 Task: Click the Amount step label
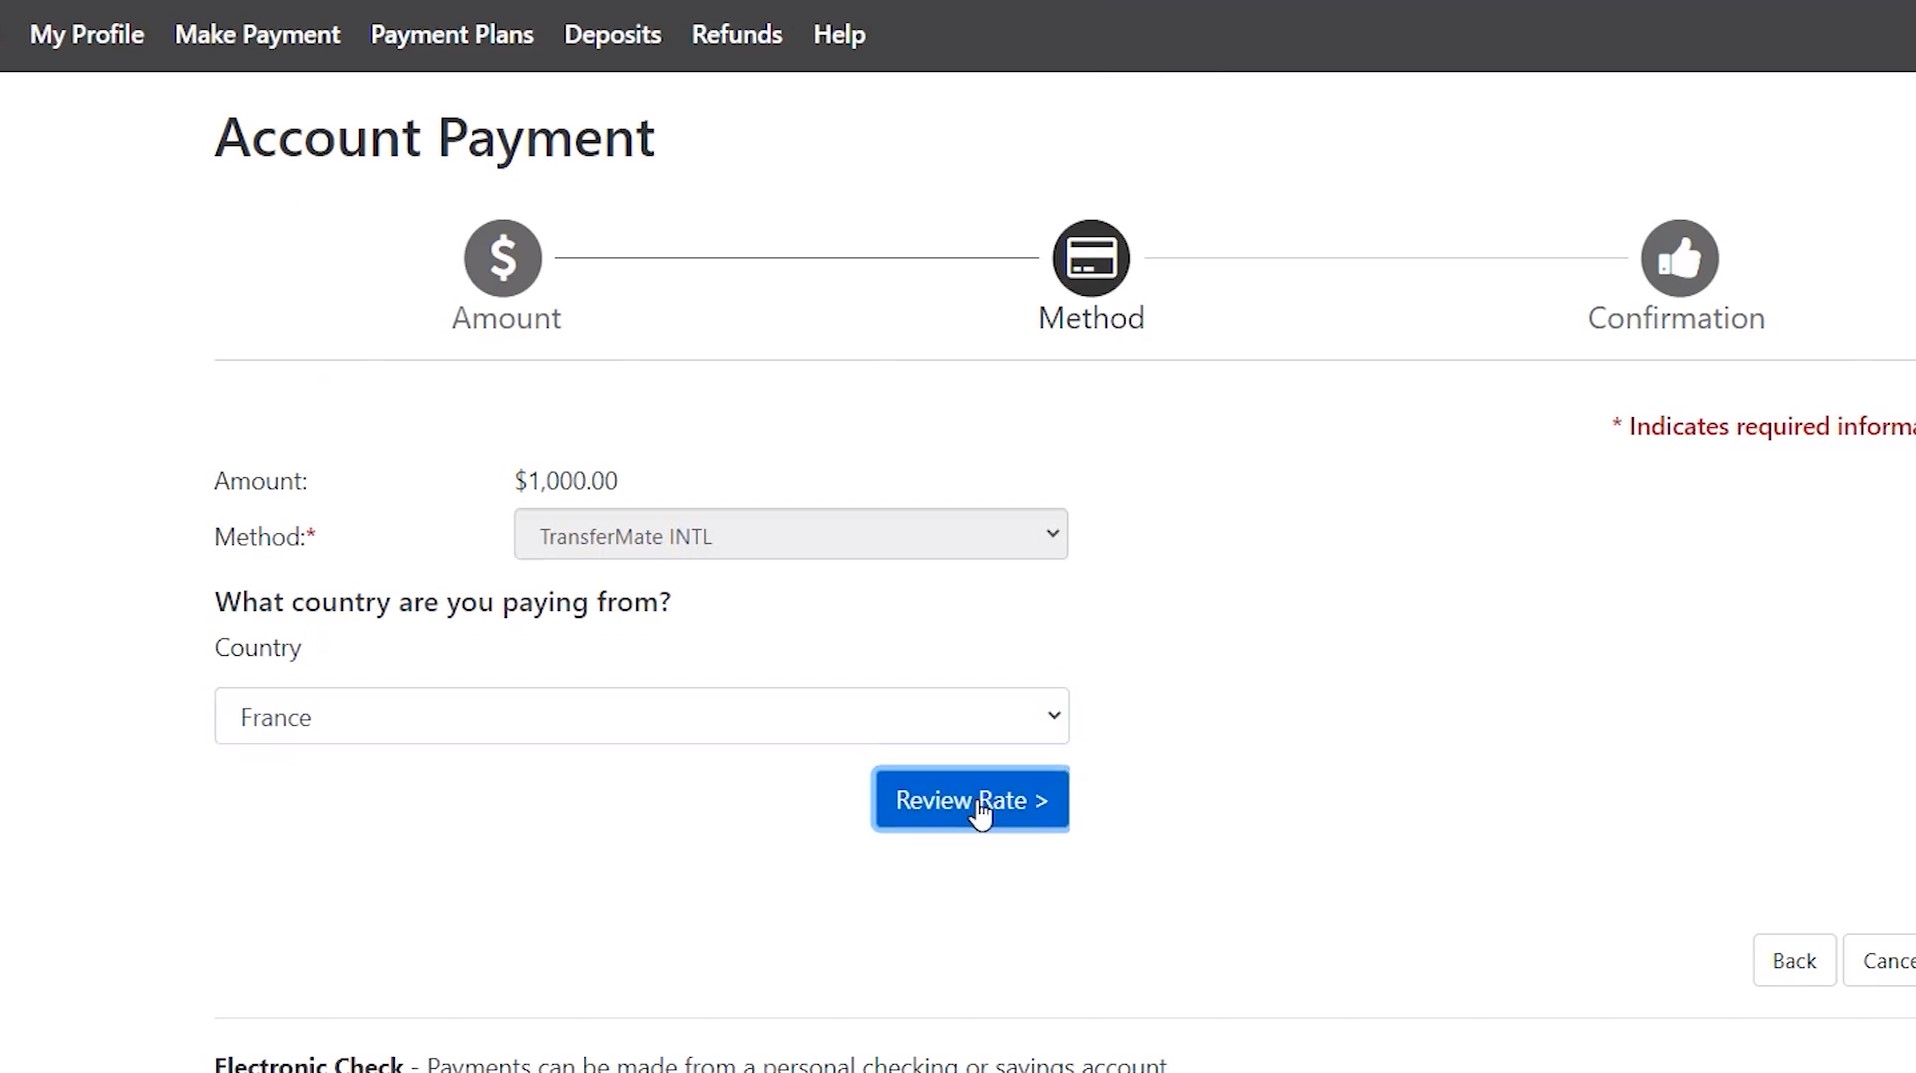[x=506, y=318]
